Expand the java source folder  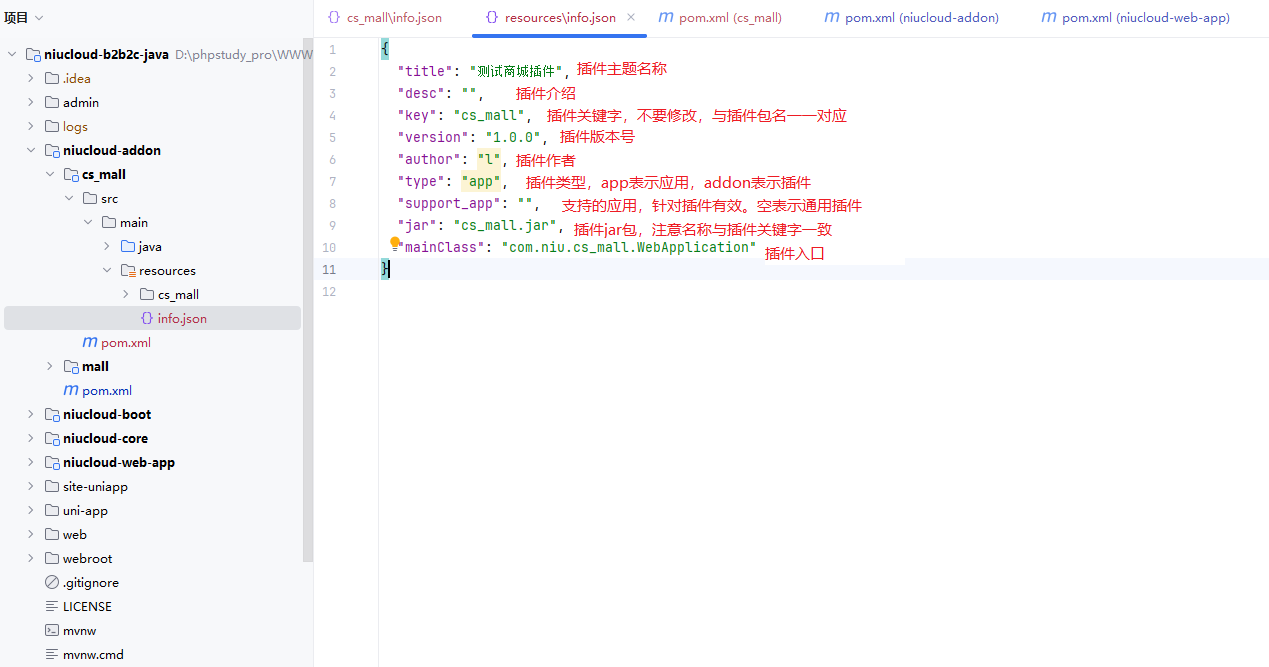point(107,247)
